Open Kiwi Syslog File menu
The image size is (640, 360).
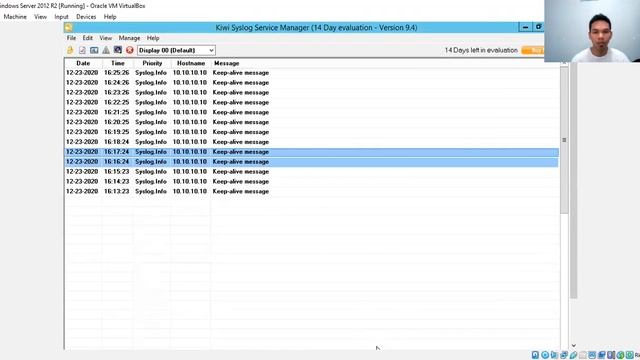tap(71, 38)
